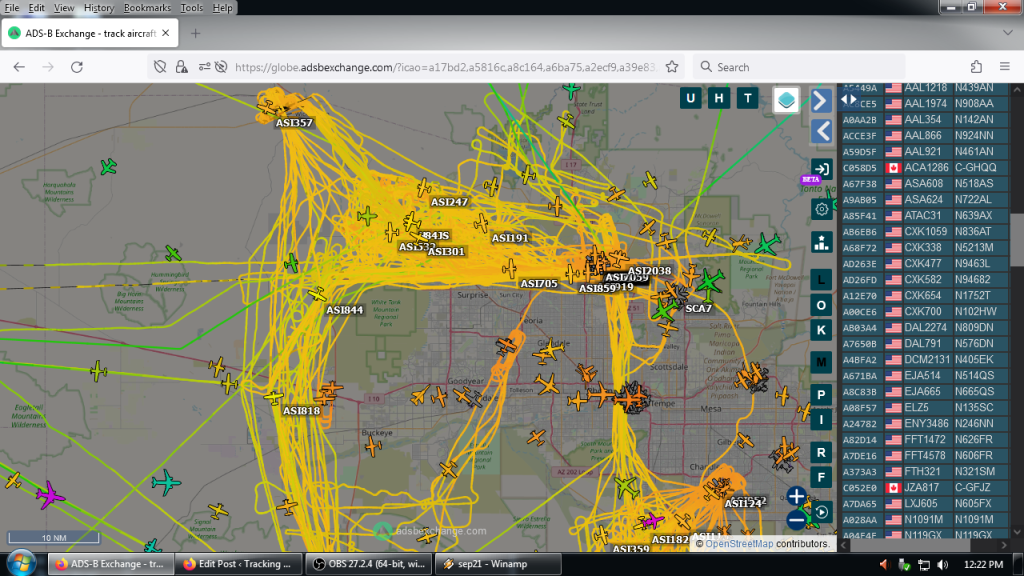Switch to OBS 27.2.4 taskbar window
This screenshot has height=576, width=1024.
(x=369, y=564)
